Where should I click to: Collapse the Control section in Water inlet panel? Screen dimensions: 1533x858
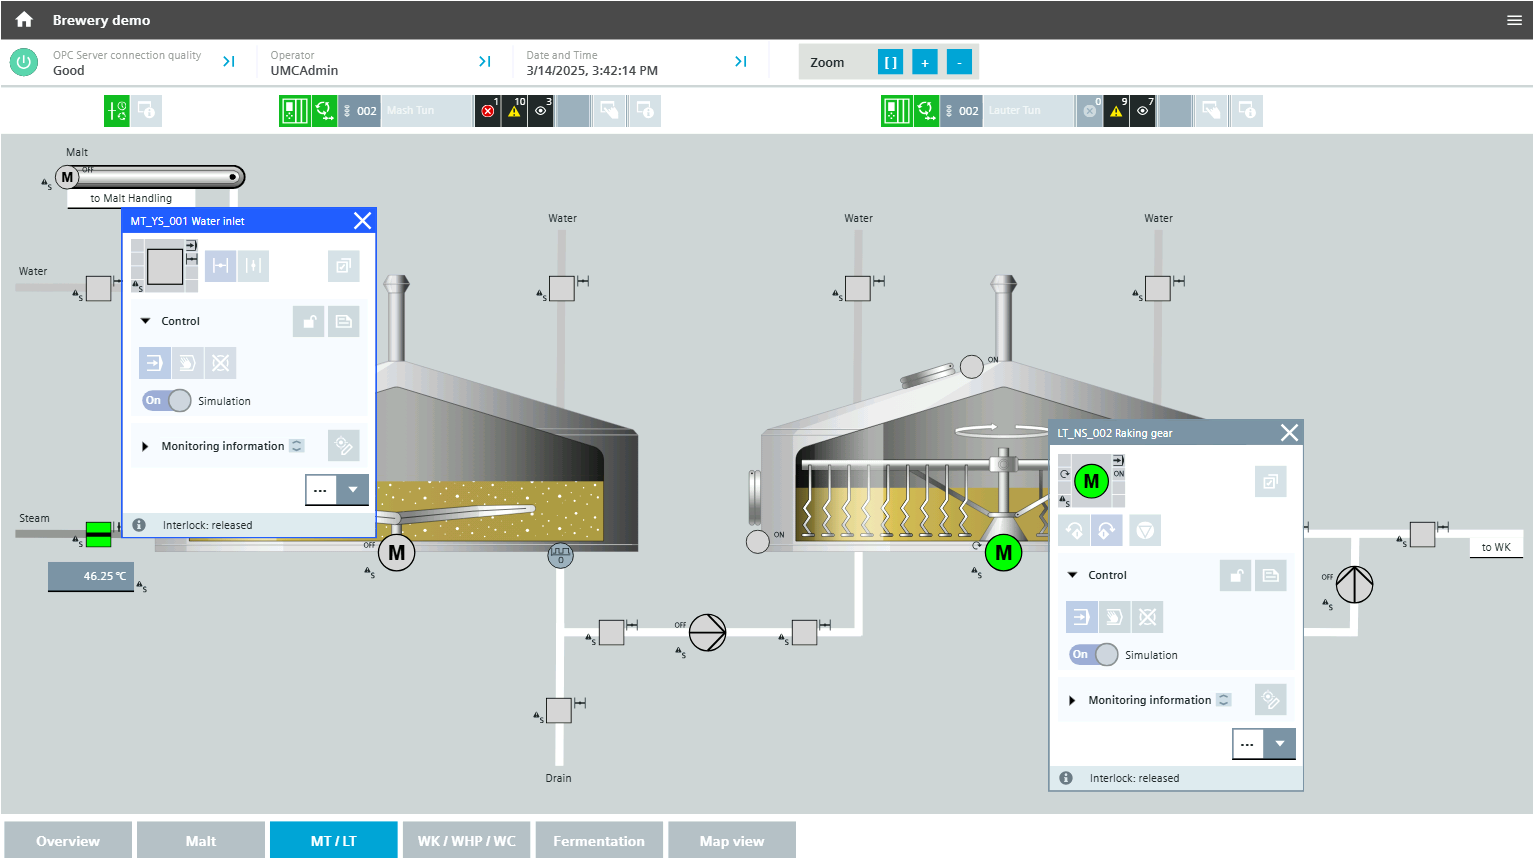[x=146, y=321]
